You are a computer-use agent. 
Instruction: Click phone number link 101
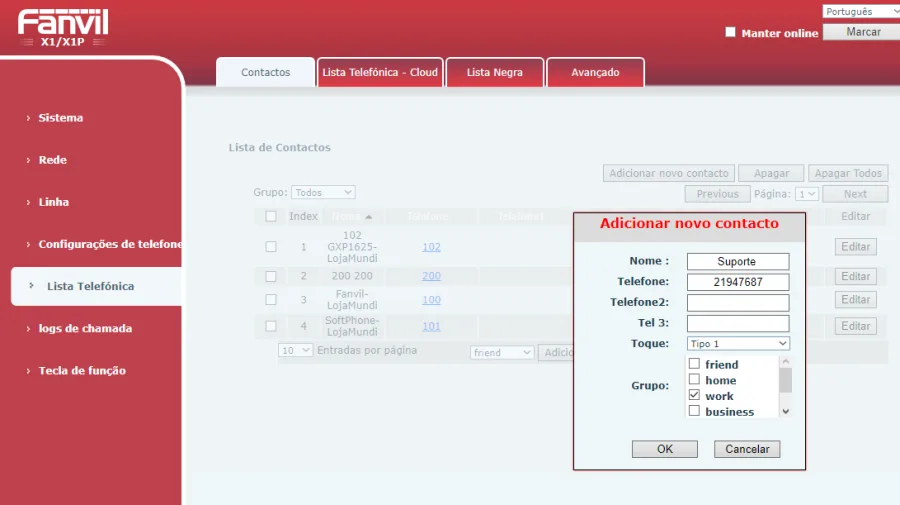click(431, 326)
